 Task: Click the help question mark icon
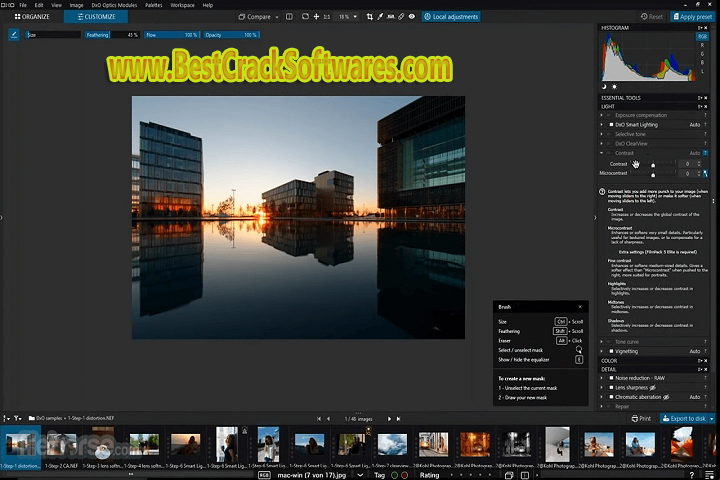tap(692, 475)
